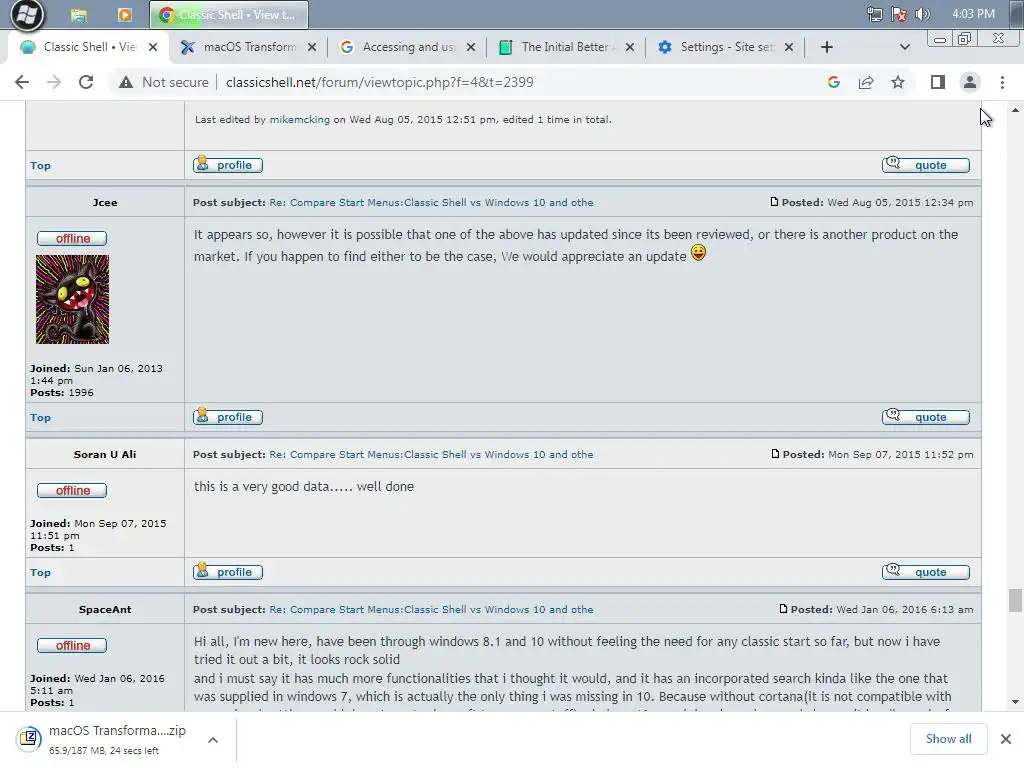View Soran U Ali's profile
1024x768 pixels.
[228, 572]
